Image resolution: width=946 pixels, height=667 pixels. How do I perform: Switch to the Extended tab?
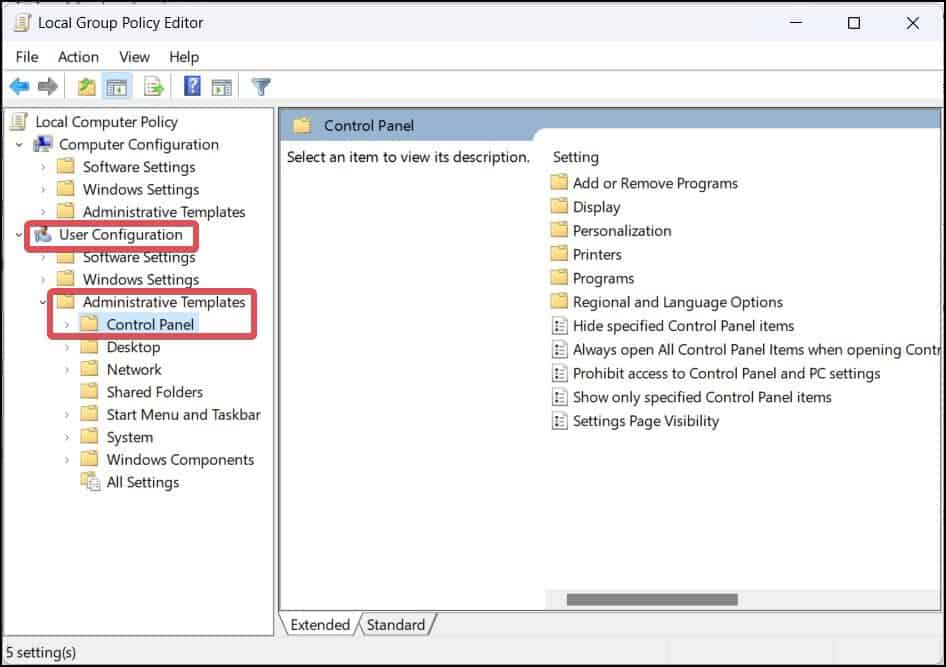(x=320, y=625)
